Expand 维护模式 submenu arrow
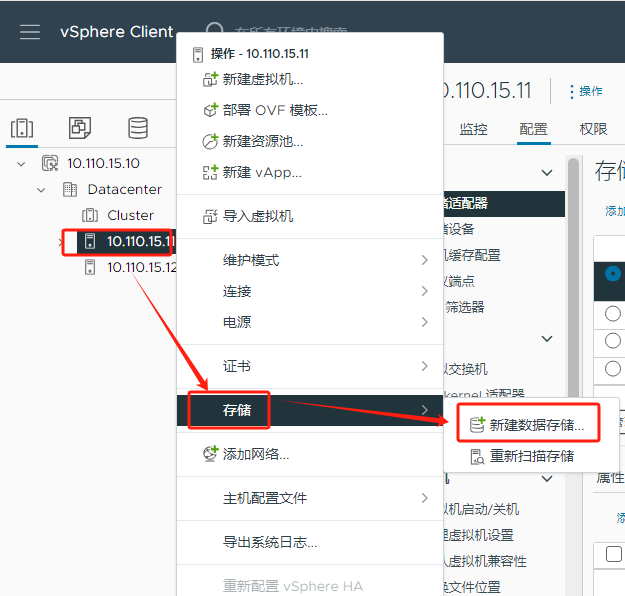 425,260
